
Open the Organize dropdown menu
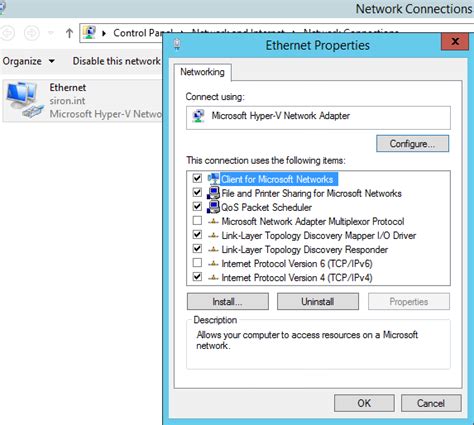point(29,61)
